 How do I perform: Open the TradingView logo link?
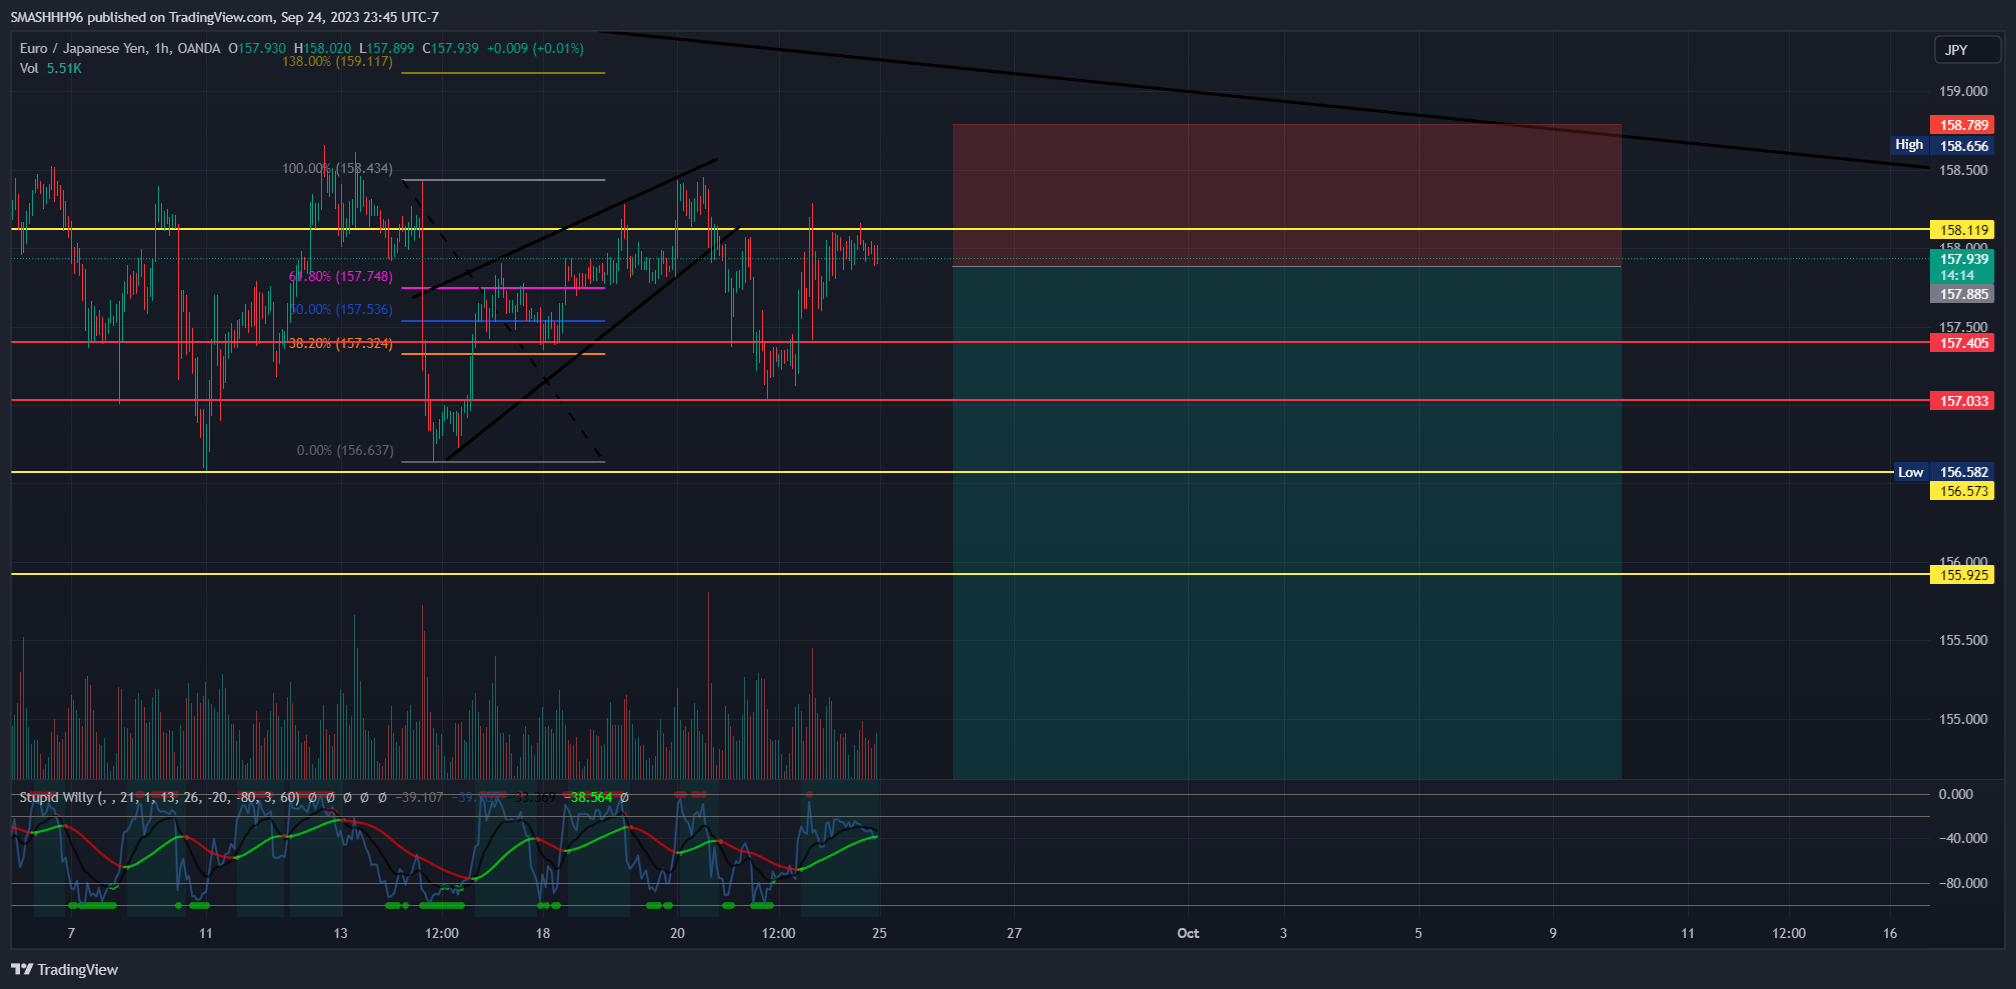[64, 969]
